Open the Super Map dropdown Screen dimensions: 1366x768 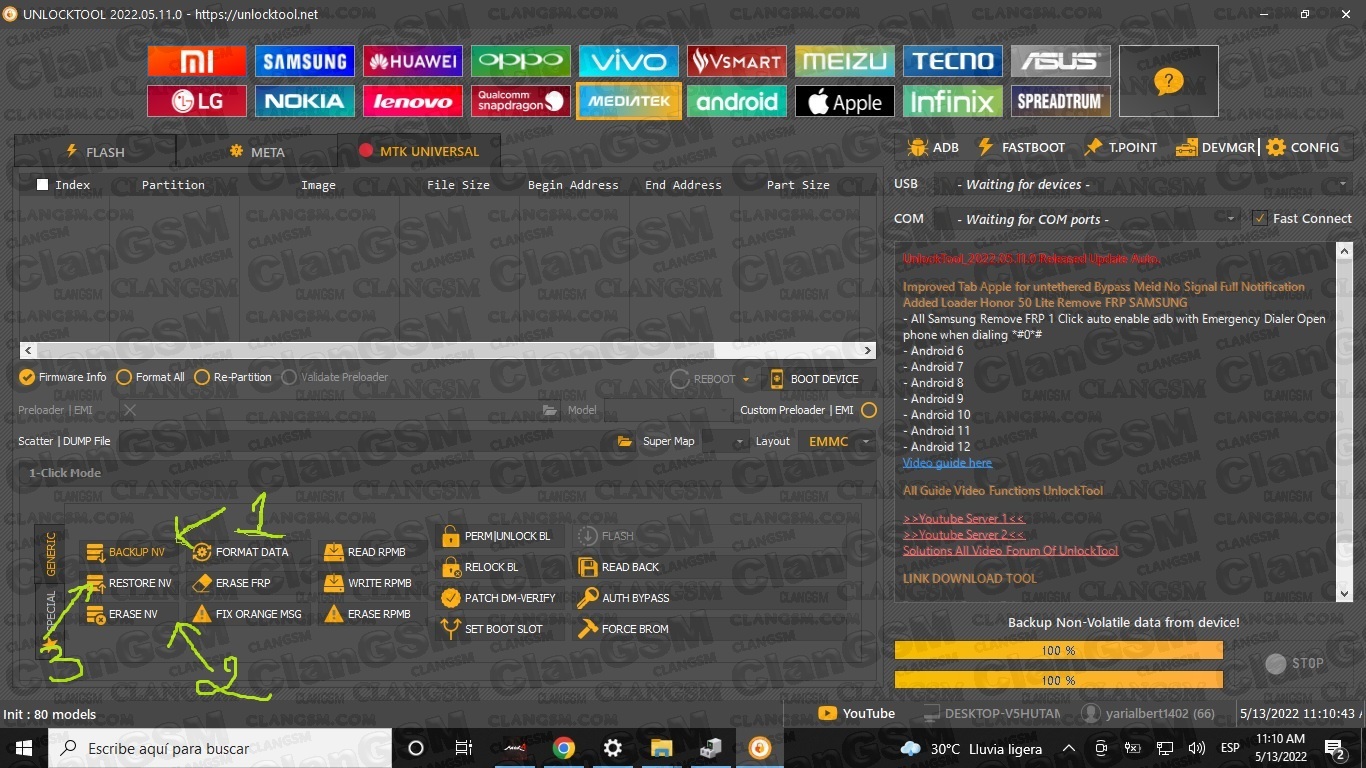[x=724, y=441]
